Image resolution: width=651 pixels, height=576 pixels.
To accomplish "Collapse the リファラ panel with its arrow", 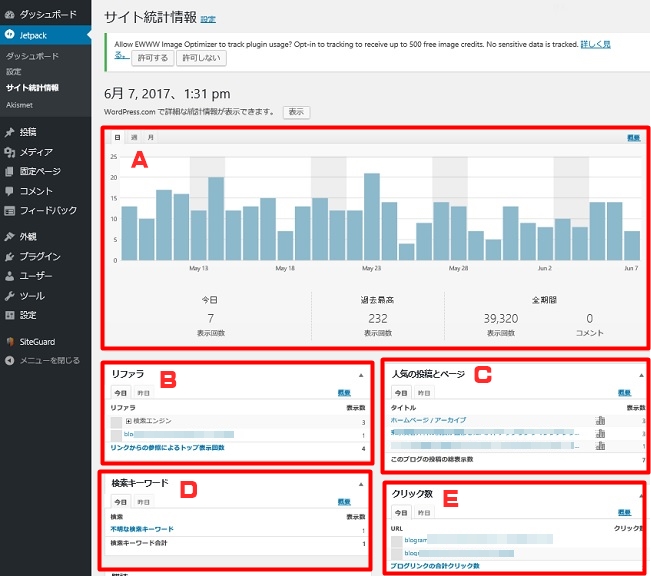I will 361,375.
